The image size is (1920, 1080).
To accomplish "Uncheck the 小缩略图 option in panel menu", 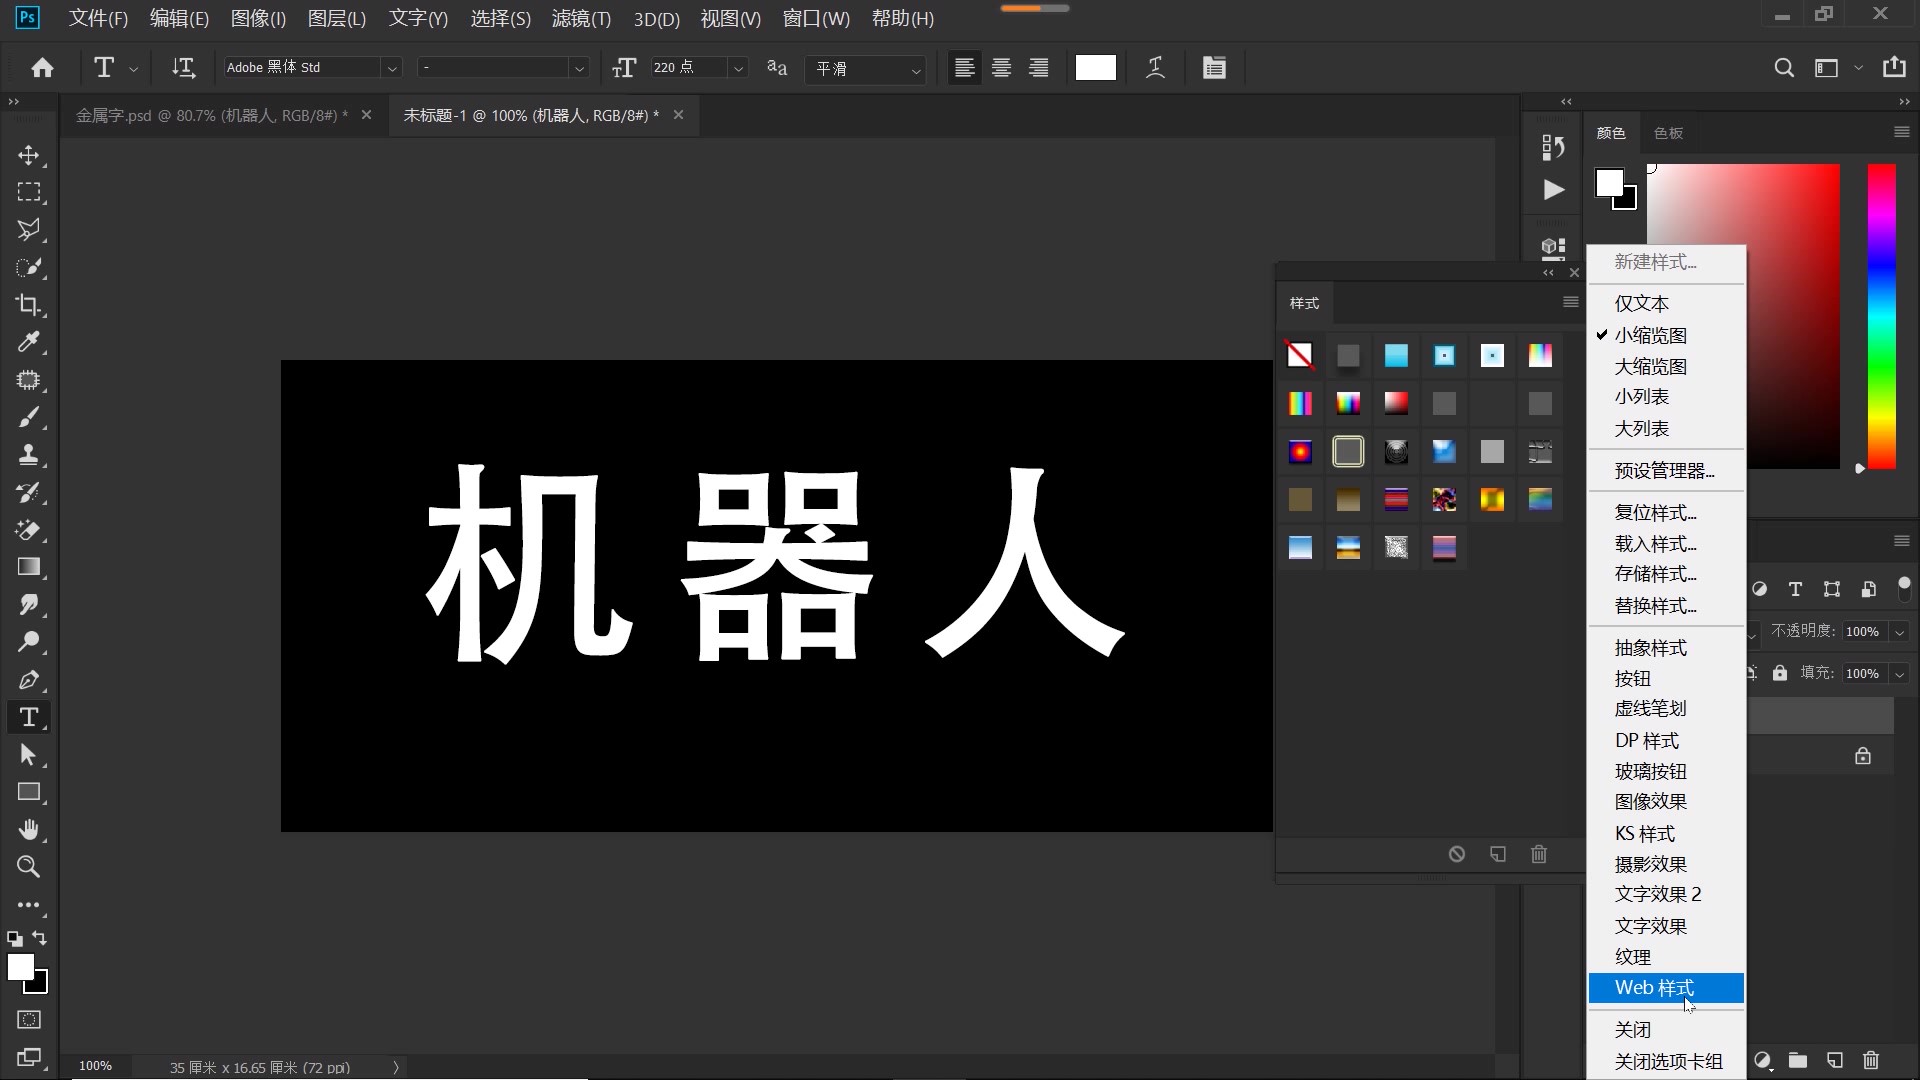I will (1651, 335).
